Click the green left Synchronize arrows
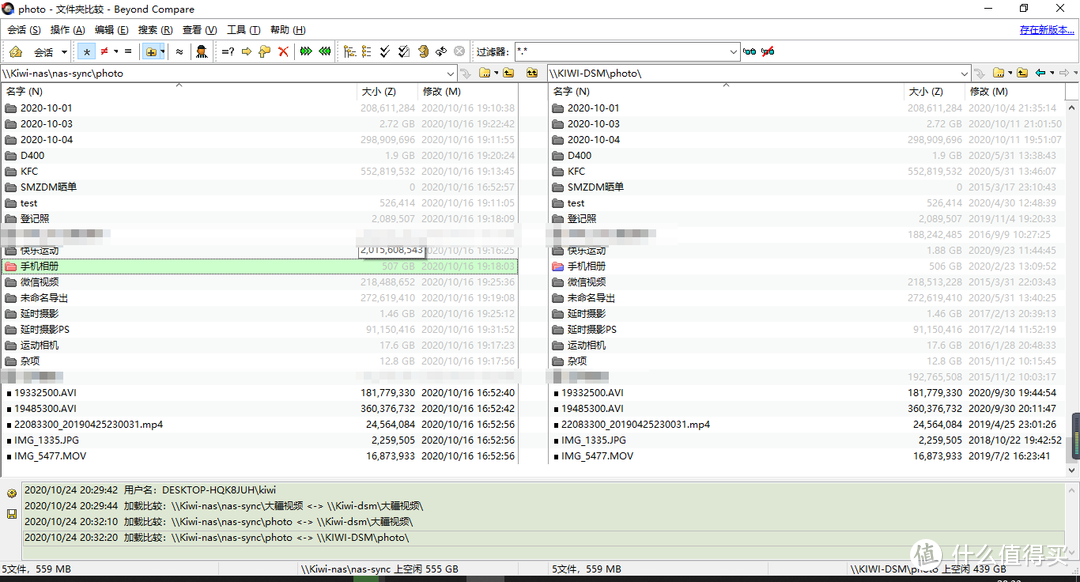The width and height of the screenshot is (1080, 582). click(324, 52)
